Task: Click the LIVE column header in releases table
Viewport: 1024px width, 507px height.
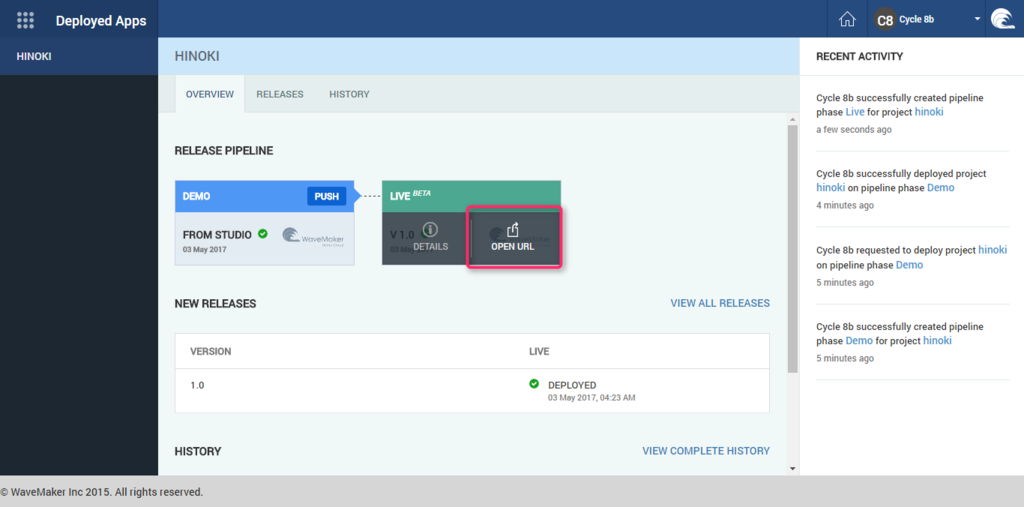Action: click(539, 352)
